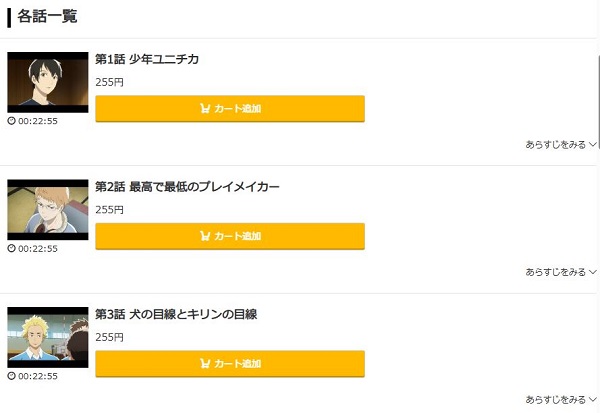The image size is (600, 413).
Task: Select the 第3話 episode thumbnail image
Action: [x=48, y=337]
